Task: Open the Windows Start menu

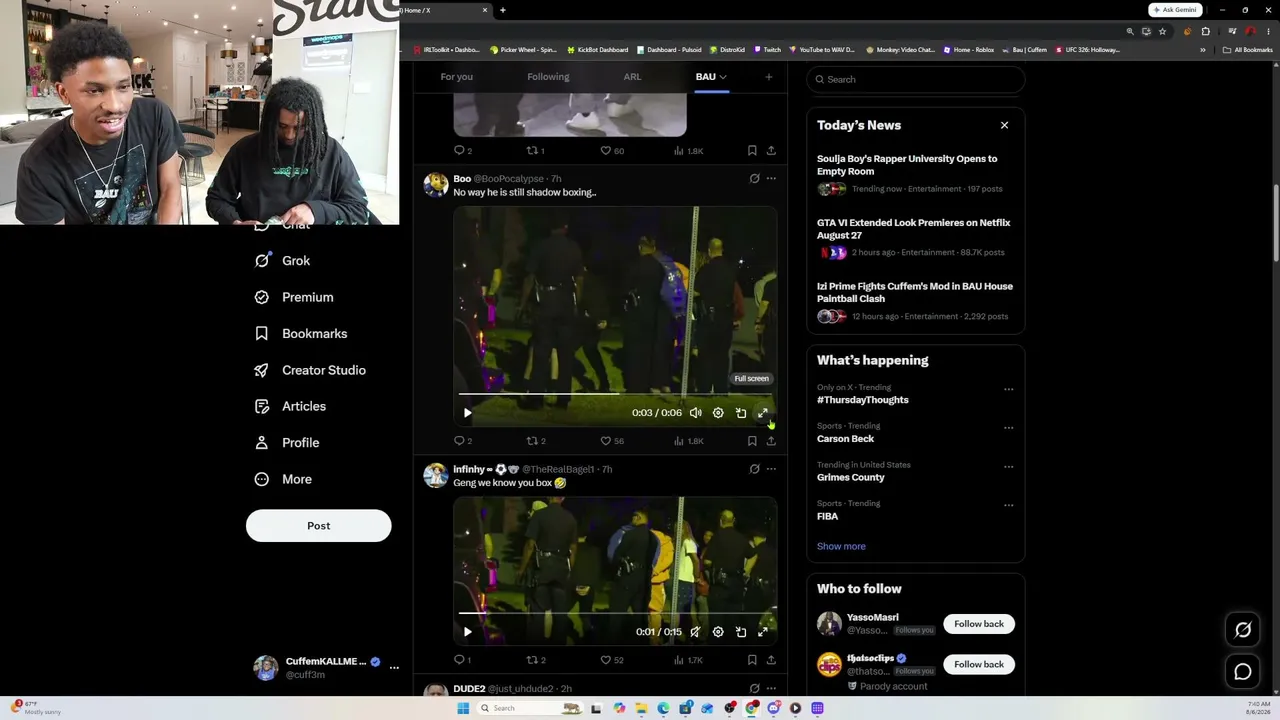Action: [x=463, y=708]
